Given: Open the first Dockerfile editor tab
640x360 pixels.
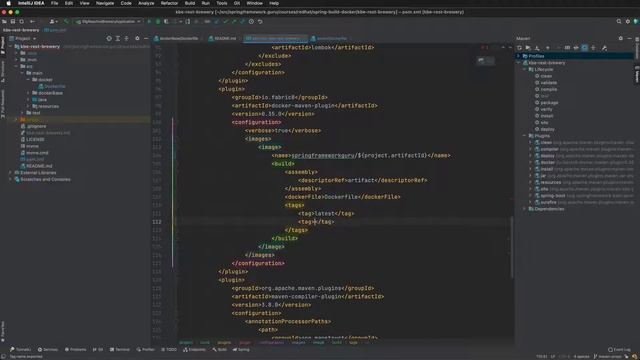Looking at the screenshot, I should (x=176, y=38).
